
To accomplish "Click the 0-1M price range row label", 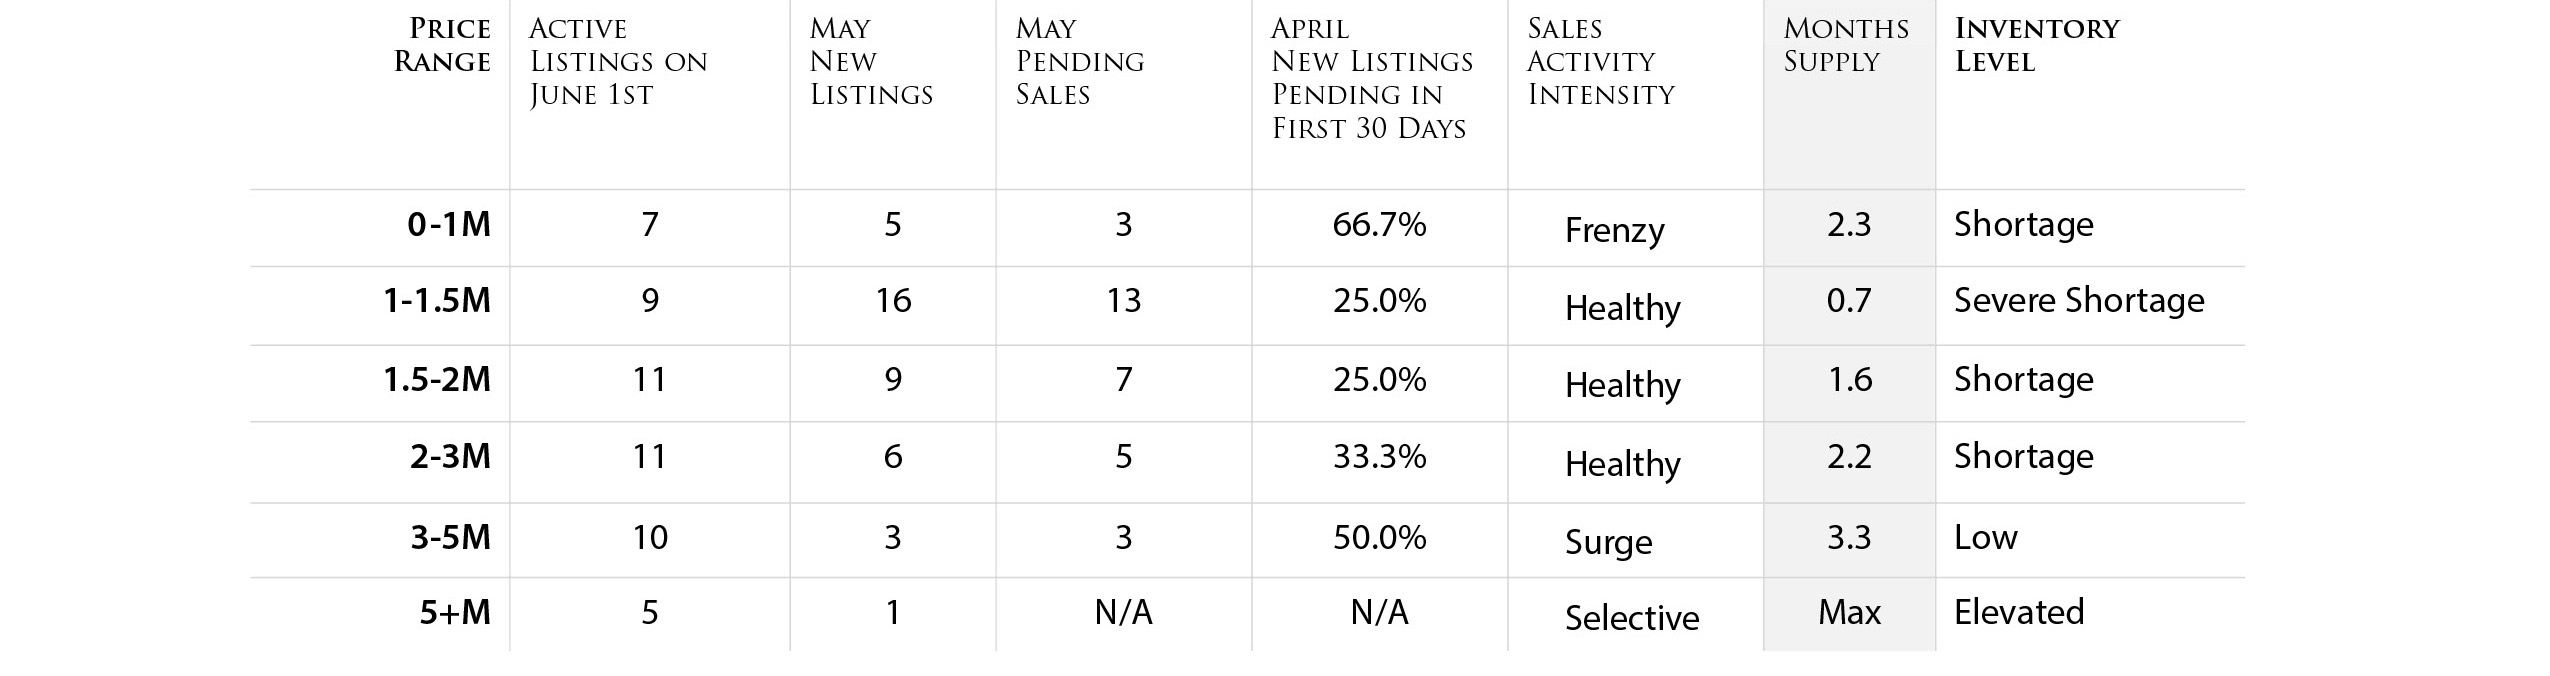I will (x=449, y=224).
